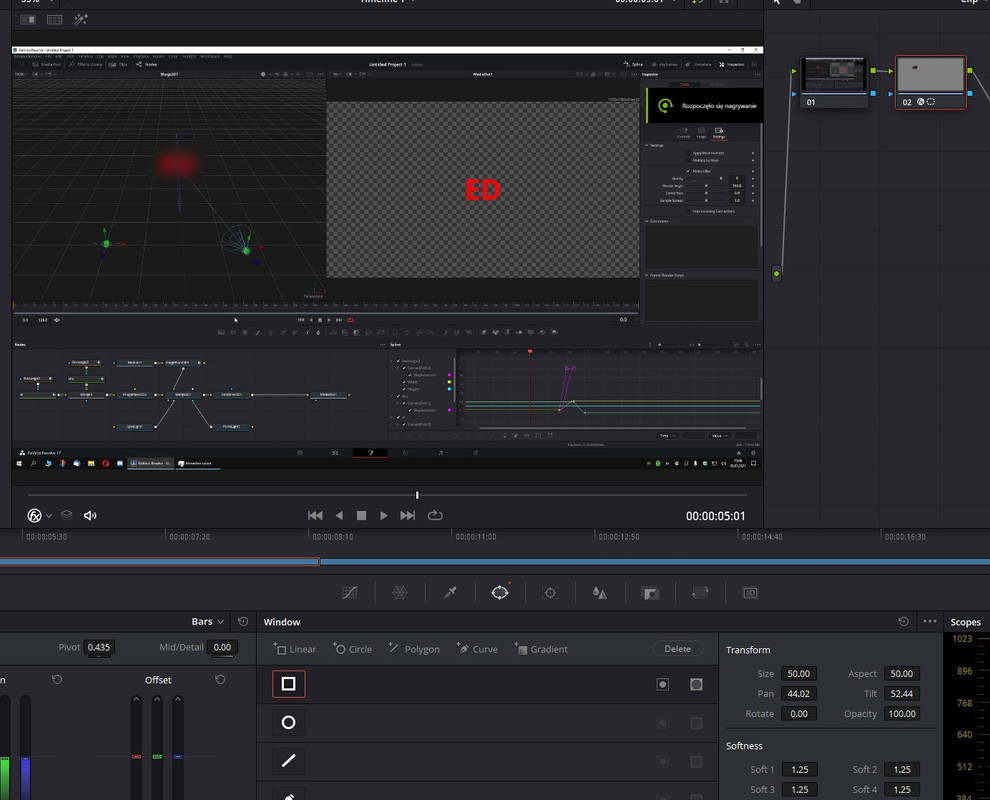The height and width of the screenshot is (800, 990).
Task: Add a Linear window
Action: 295,648
